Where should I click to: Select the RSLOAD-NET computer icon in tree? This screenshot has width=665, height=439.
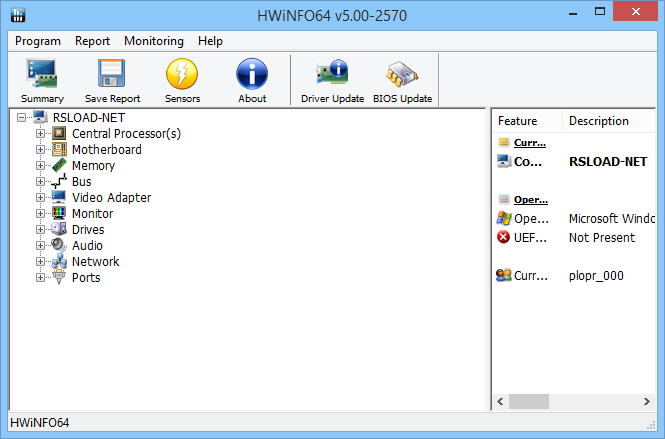pyautogui.click(x=40, y=117)
